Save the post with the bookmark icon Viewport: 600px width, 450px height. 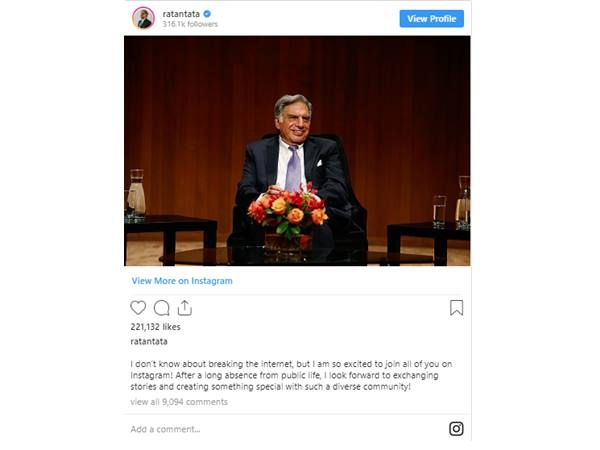coord(456,308)
